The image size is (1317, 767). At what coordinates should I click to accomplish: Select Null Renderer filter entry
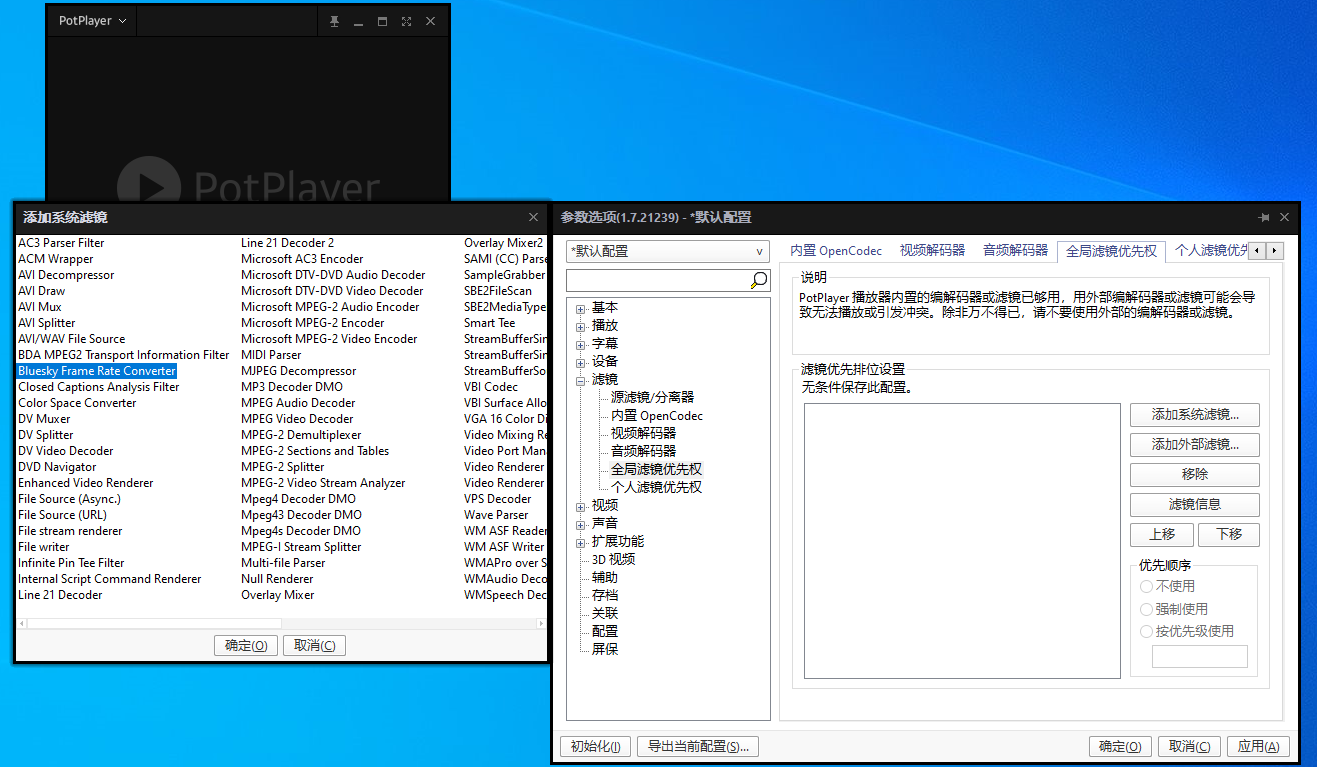(277, 579)
